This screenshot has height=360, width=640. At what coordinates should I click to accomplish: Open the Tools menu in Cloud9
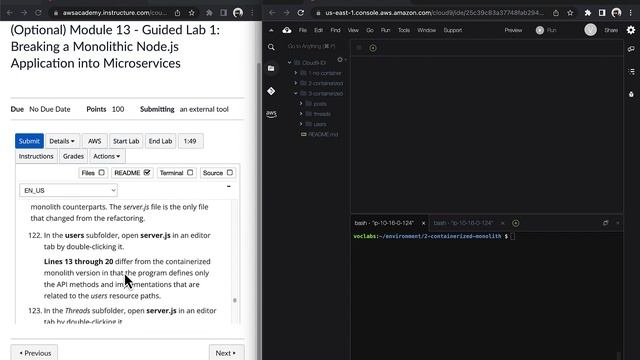404,30
